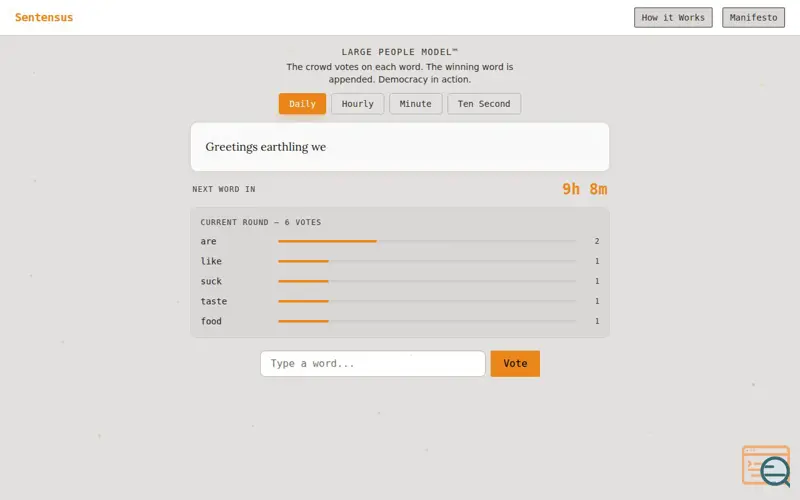800x500 pixels.
Task: Select the word 'like' in vote list
Action: (x=211, y=261)
